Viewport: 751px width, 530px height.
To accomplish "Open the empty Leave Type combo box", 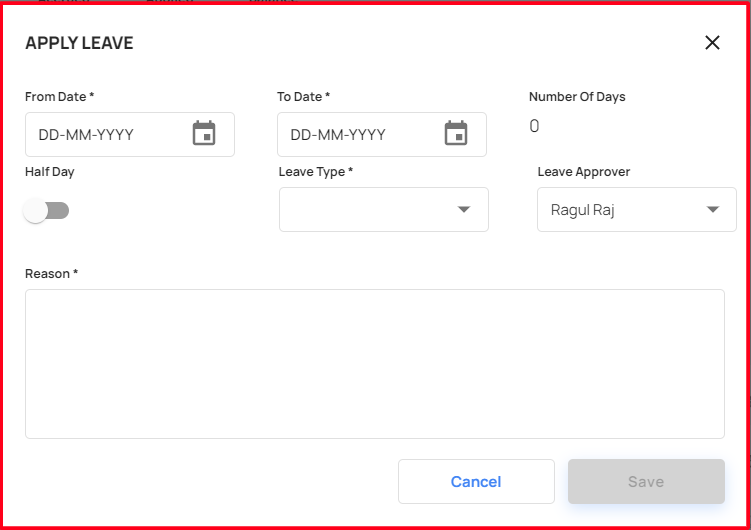I will pos(384,210).
